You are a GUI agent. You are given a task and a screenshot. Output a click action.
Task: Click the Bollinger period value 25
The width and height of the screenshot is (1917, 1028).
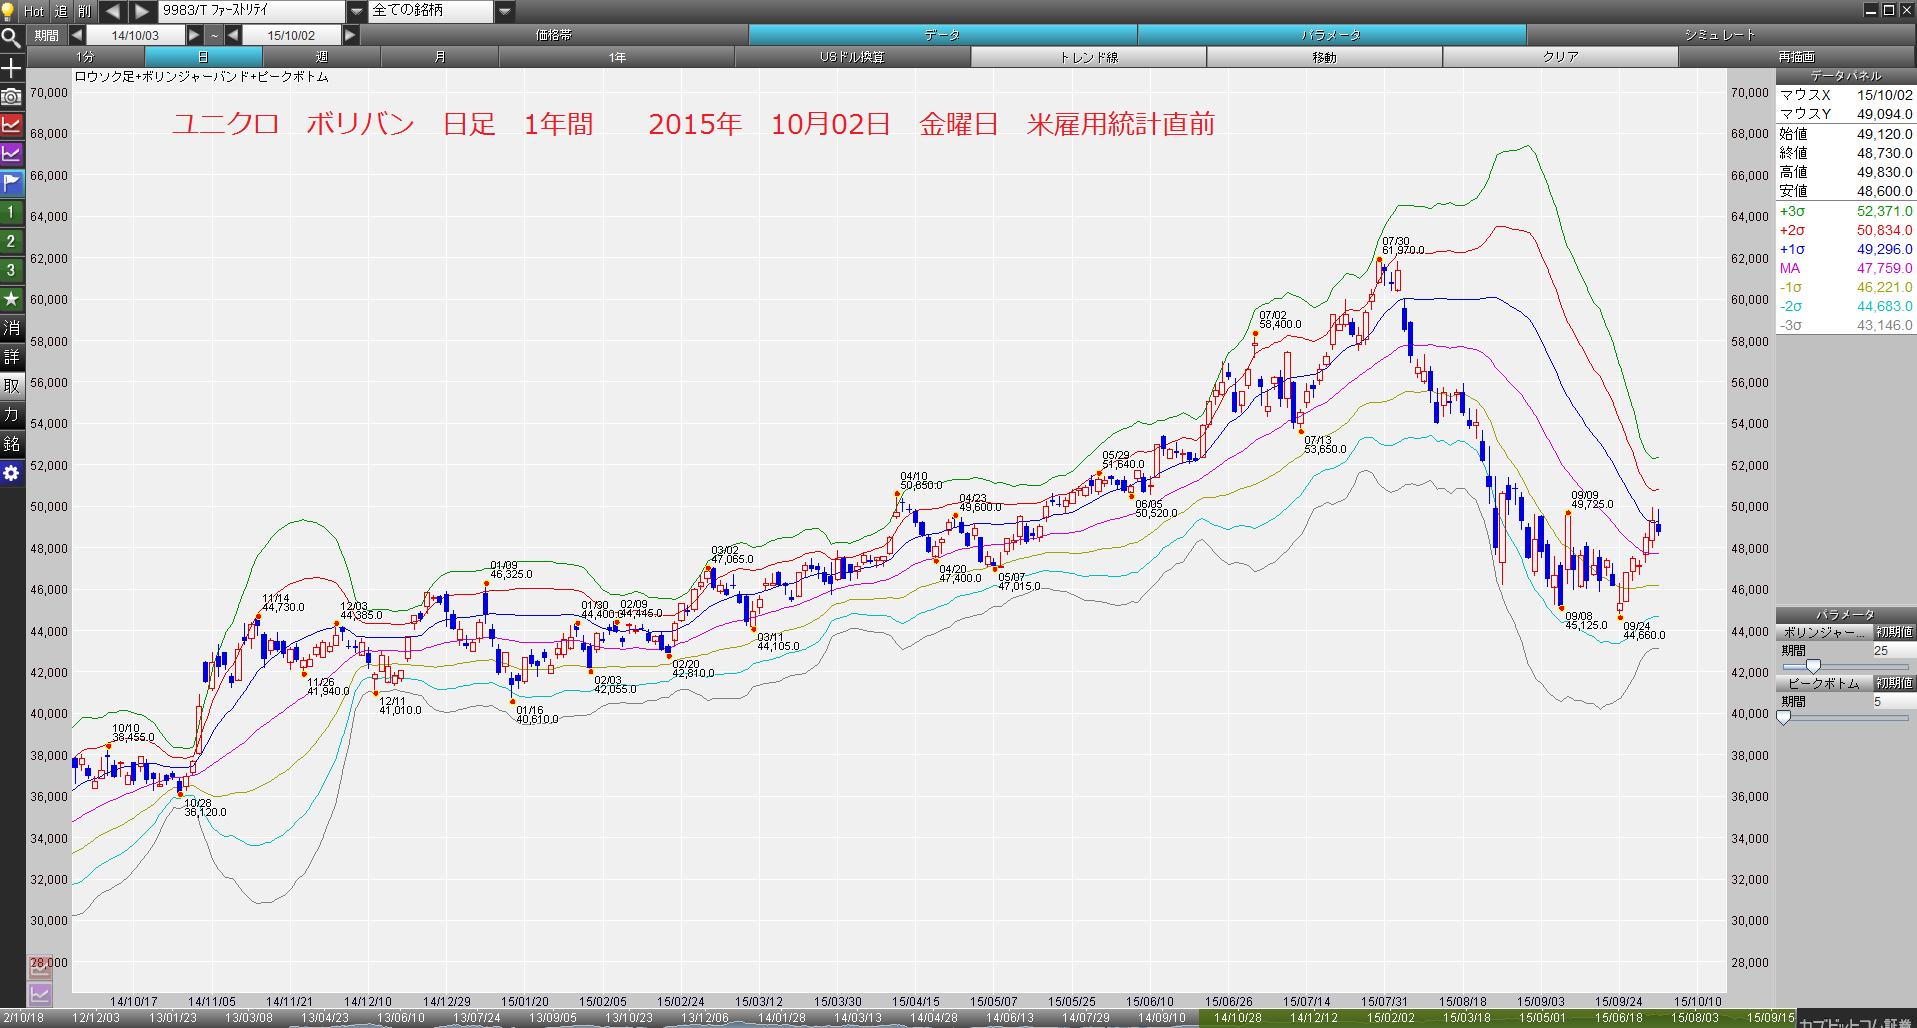point(1893,650)
